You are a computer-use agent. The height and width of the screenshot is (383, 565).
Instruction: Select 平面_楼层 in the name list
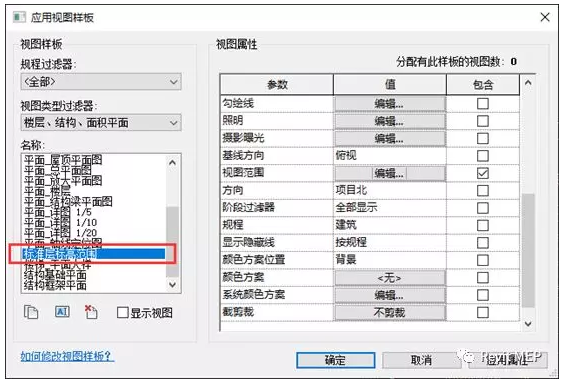point(47,191)
